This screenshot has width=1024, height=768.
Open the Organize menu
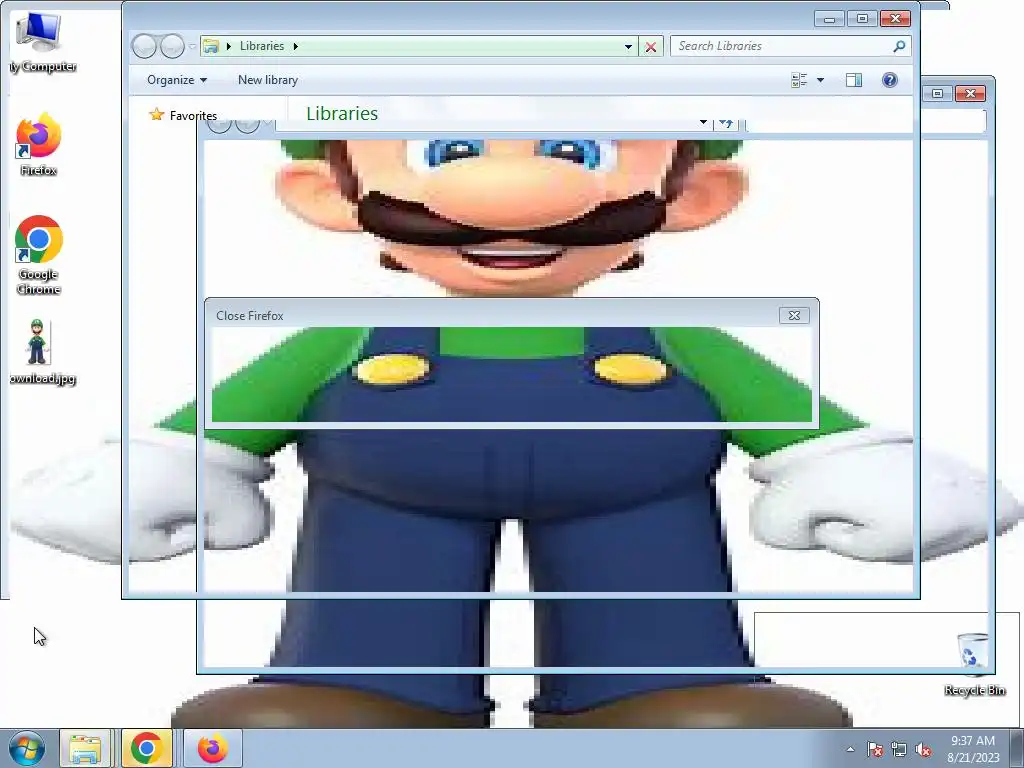pyautogui.click(x=177, y=80)
